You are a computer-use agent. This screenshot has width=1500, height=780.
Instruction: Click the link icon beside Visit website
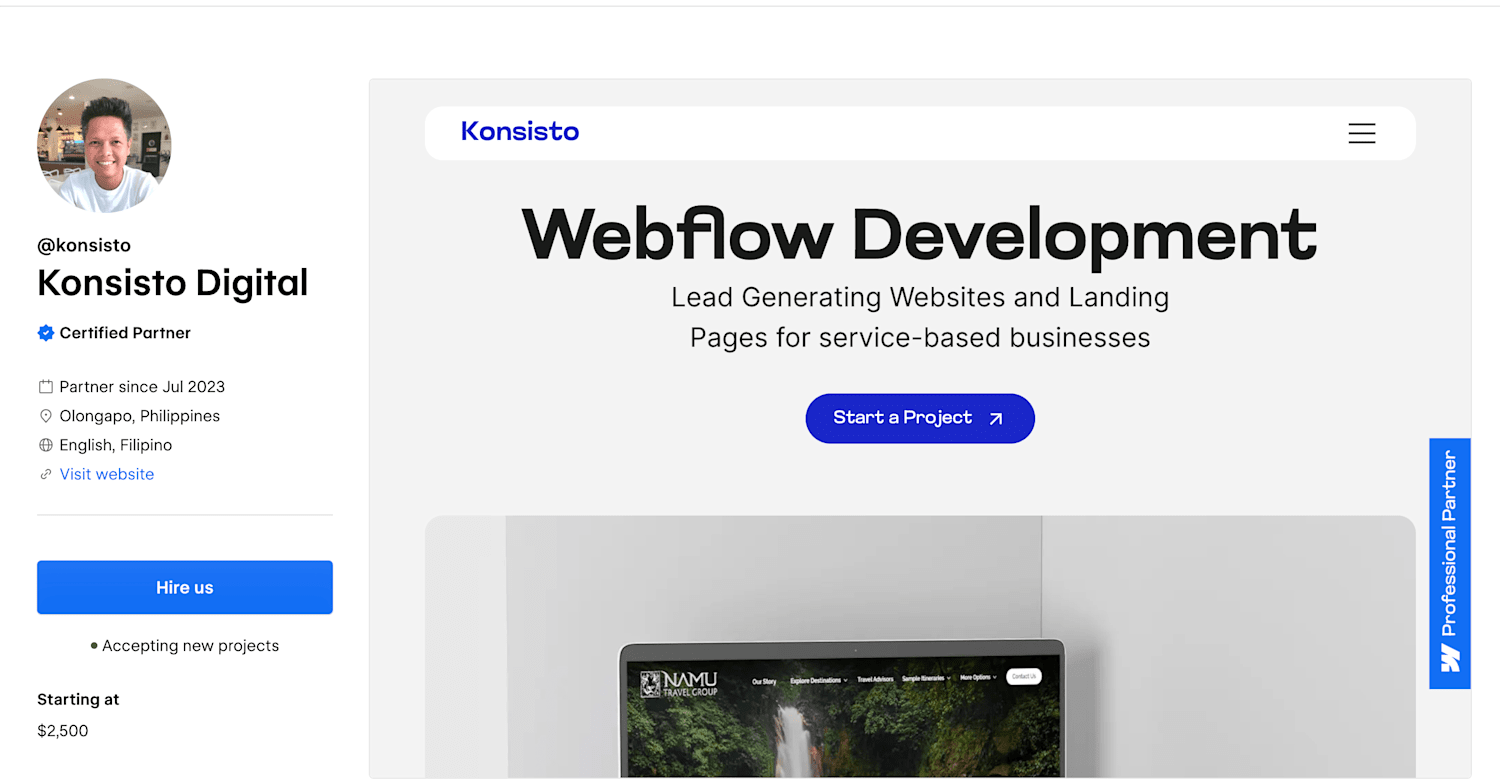click(x=45, y=474)
